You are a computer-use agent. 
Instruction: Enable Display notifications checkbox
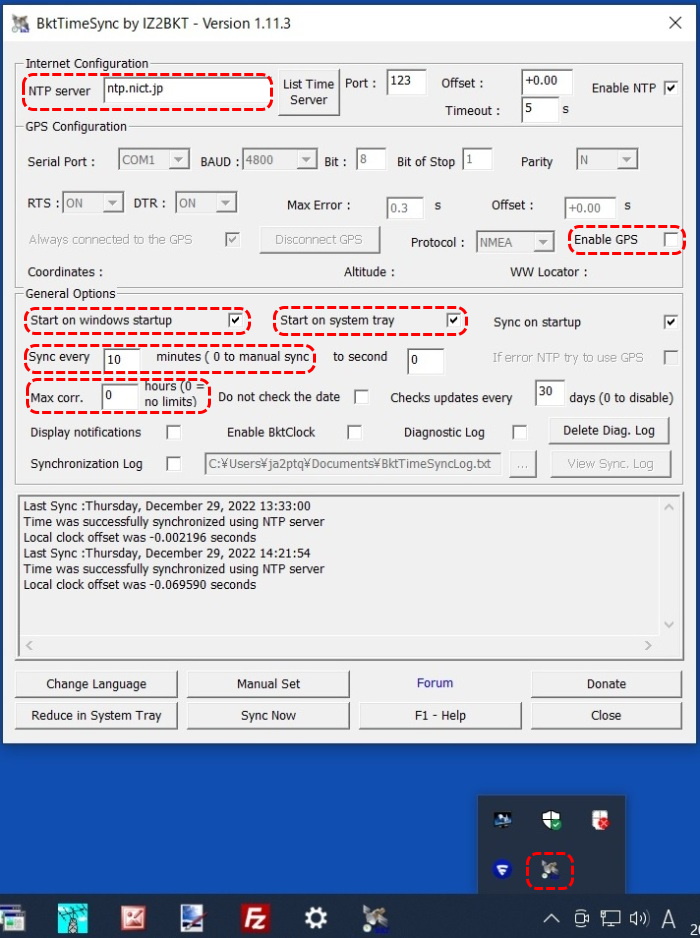(x=174, y=433)
